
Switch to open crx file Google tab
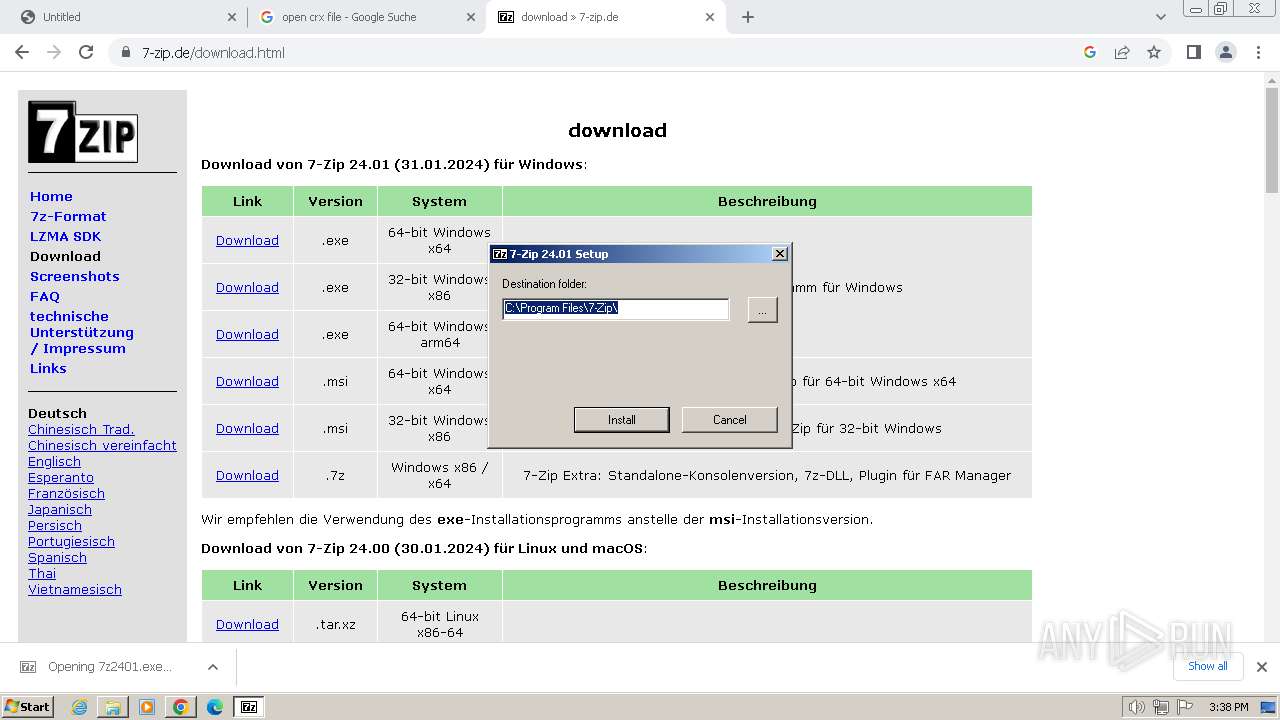367,17
